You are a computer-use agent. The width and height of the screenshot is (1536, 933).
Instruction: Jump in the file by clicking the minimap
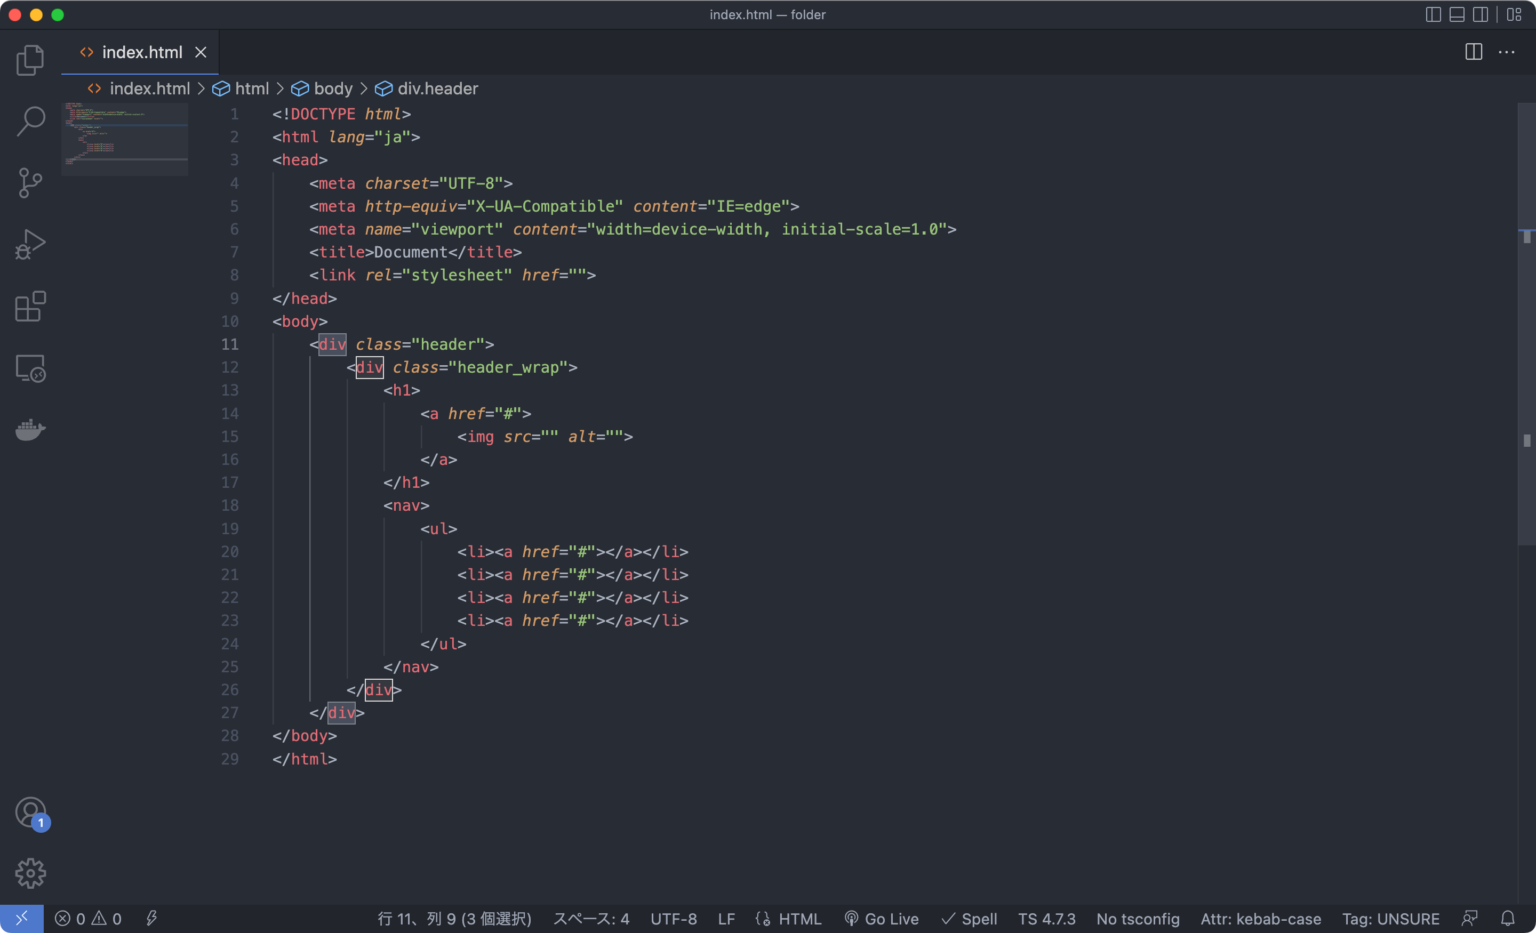click(x=124, y=138)
